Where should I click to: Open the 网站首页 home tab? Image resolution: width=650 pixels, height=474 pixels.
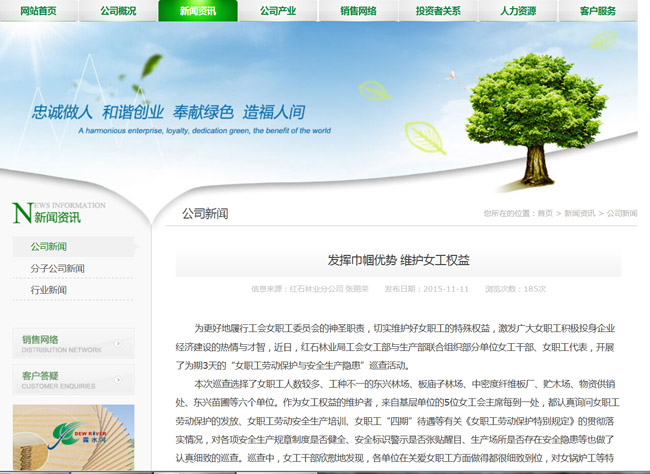(x=38, y=11)
